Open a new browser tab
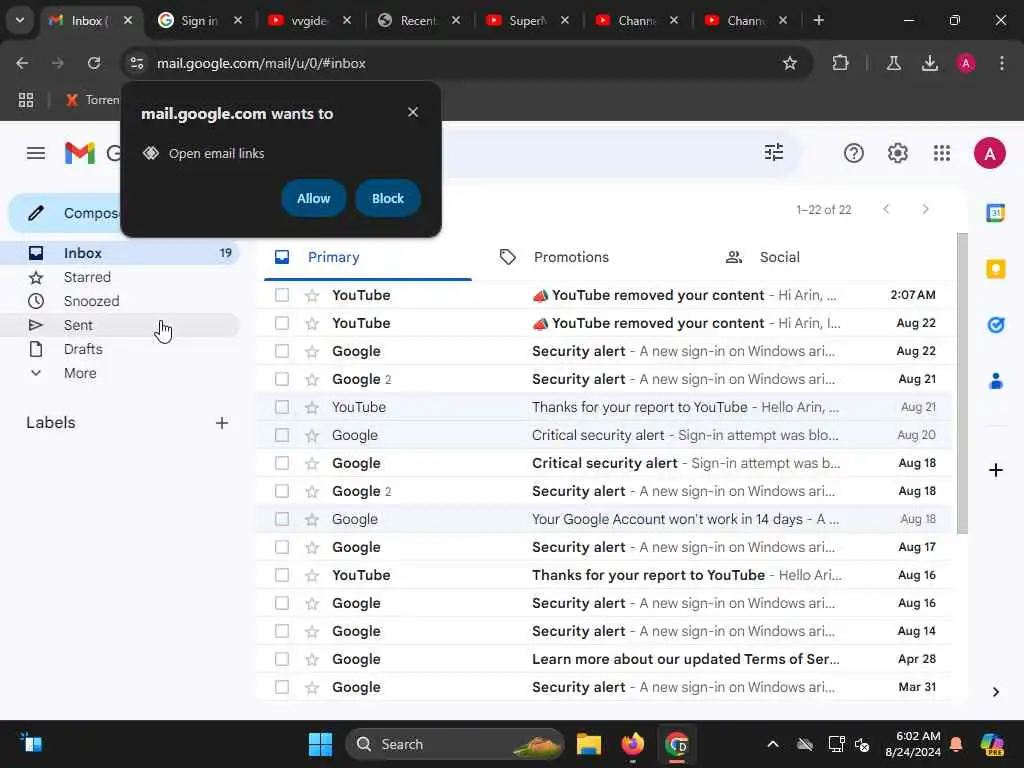This screenshot has height=768, width=1024. (818, 20)
